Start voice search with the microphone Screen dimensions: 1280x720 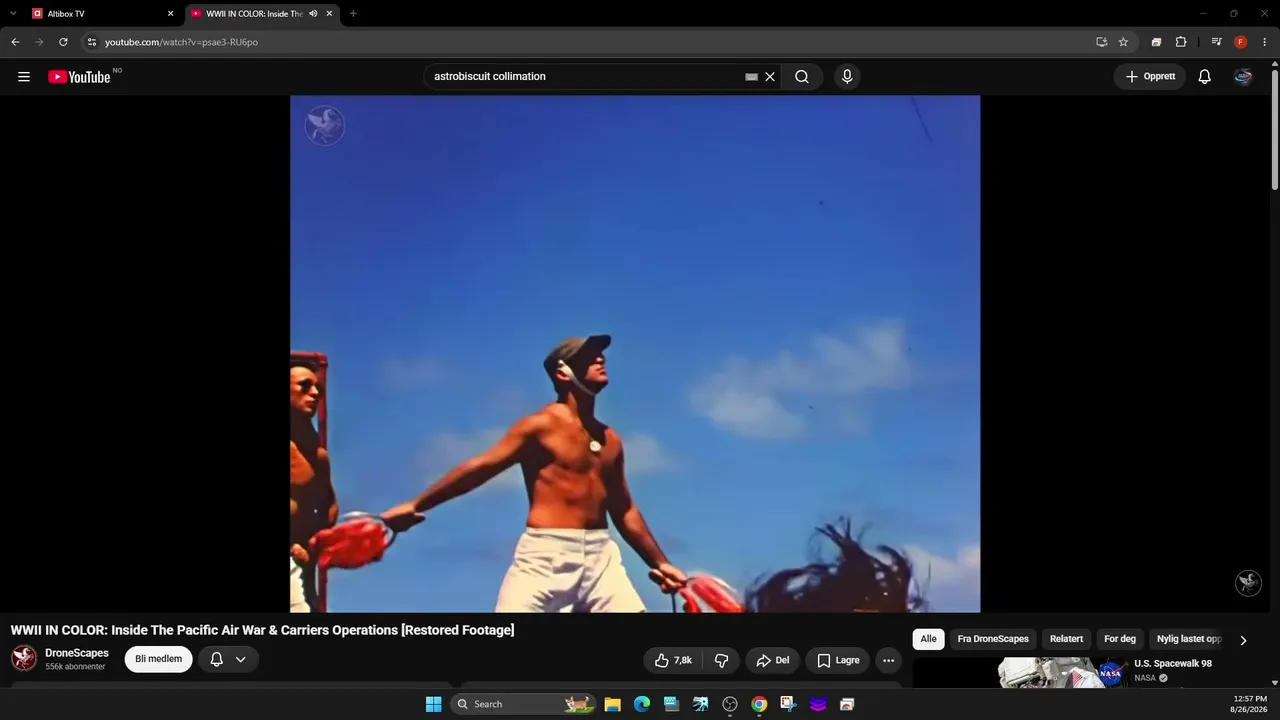point(847,77)
